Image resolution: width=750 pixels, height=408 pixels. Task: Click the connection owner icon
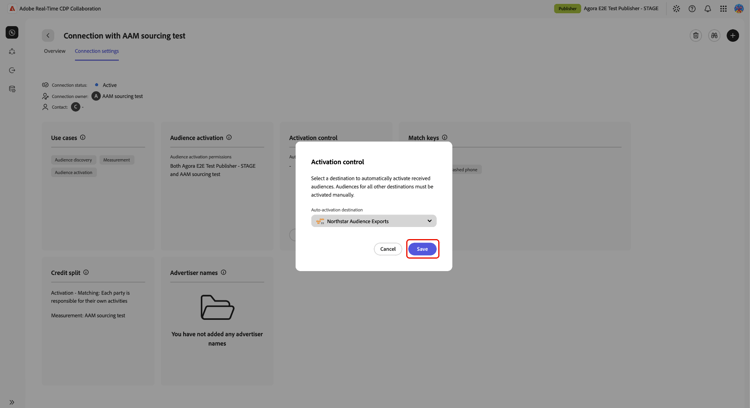point(45,96)
